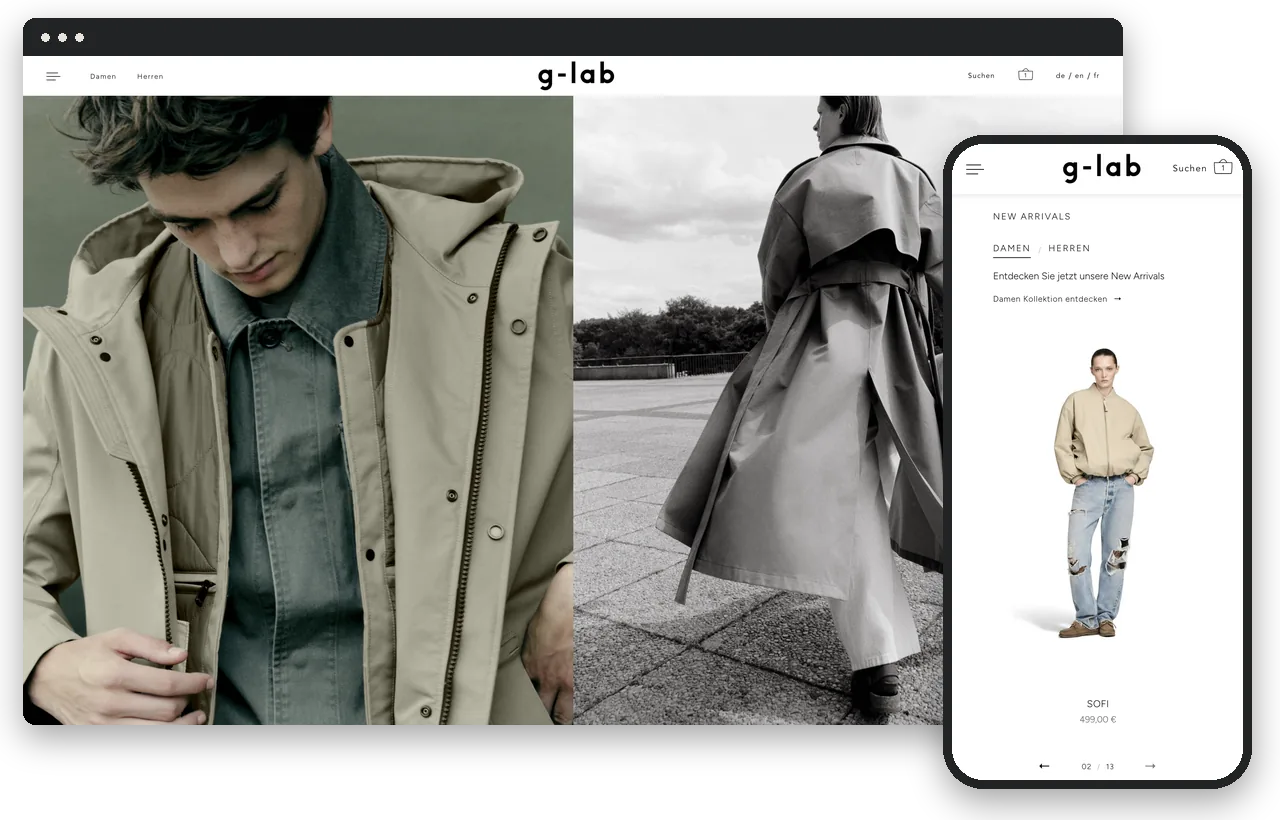Viewport: 1280px width, 820px height.
Task: Switch language to fr
Action: pyautogui.click(x=1096, y=76)
